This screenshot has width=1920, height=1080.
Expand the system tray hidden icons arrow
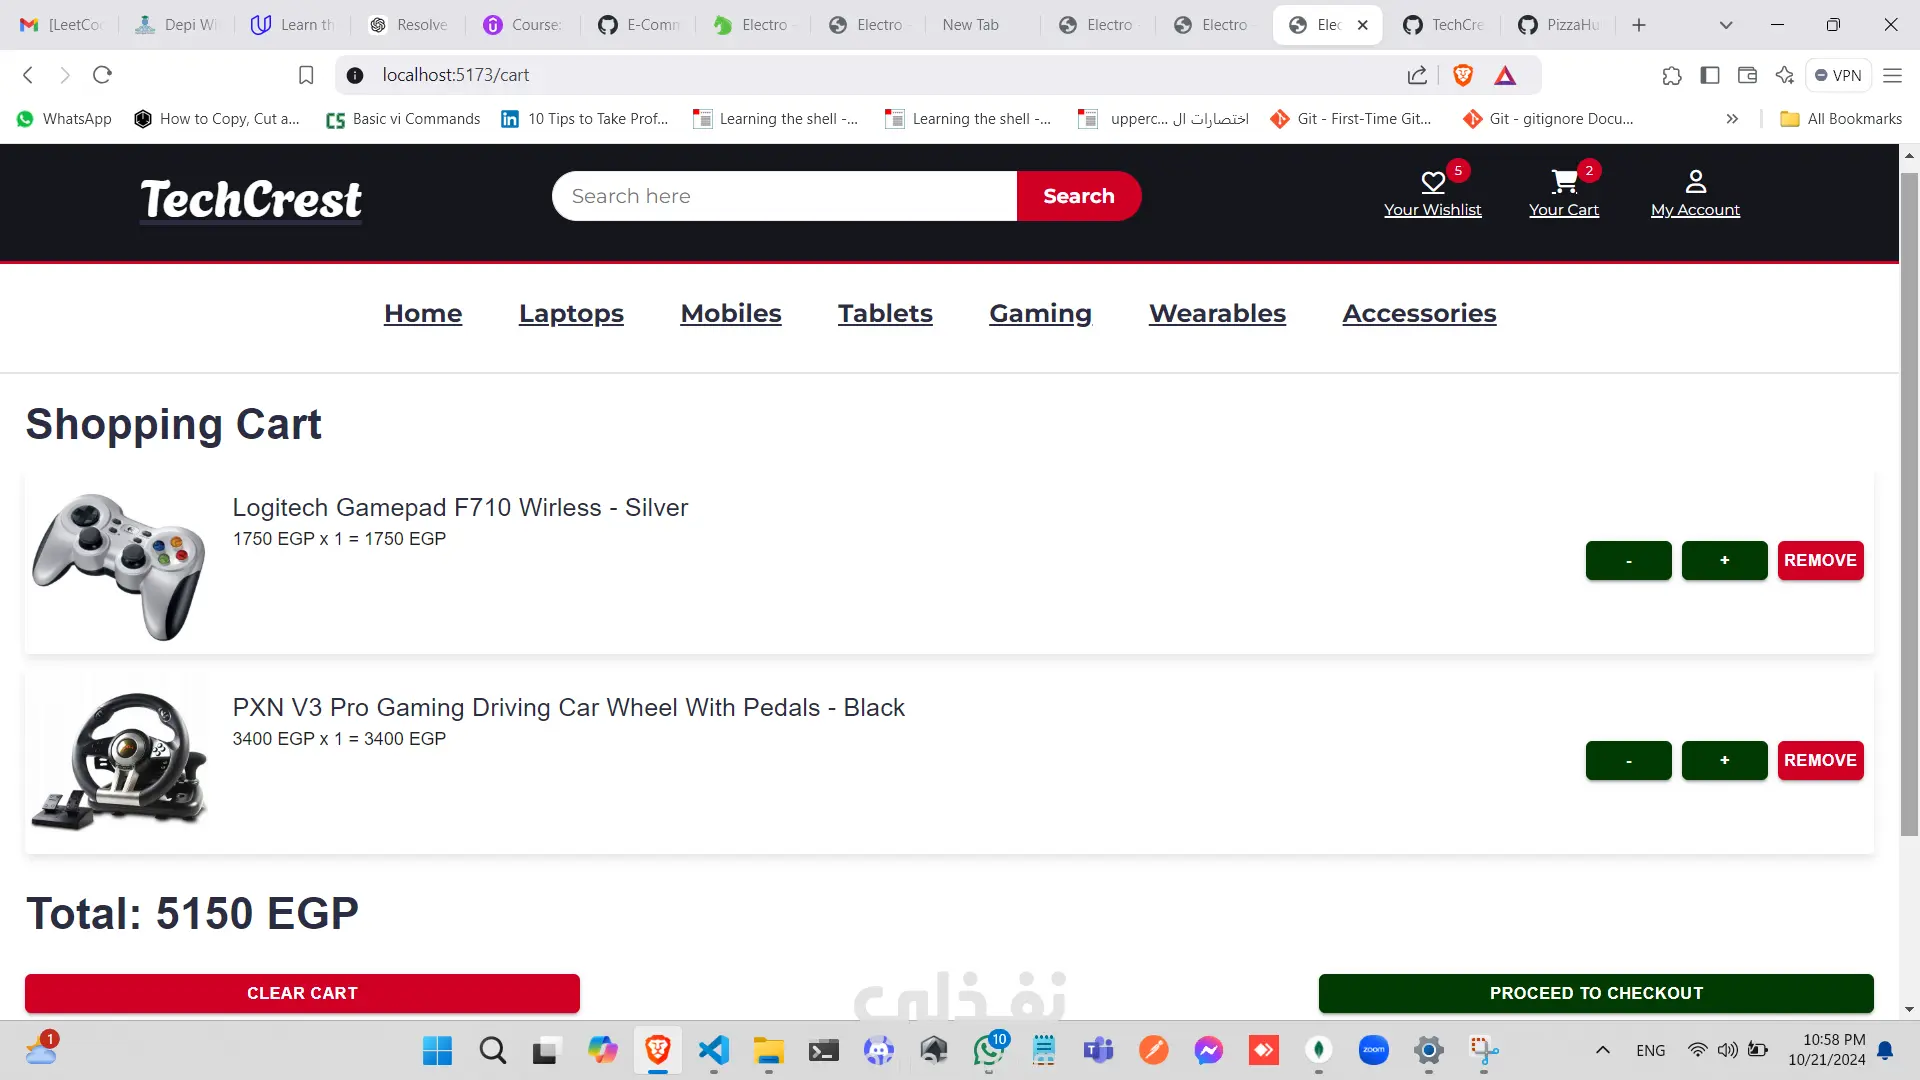[x=1602, y=1050]
